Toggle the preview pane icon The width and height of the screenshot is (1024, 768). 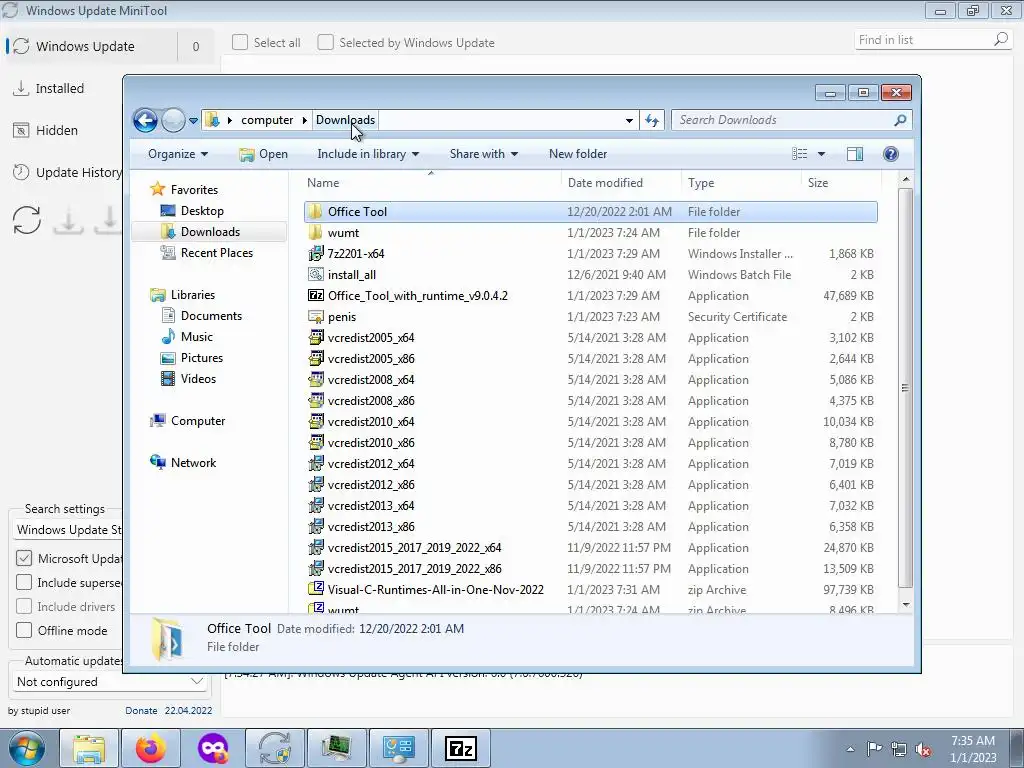854,153
